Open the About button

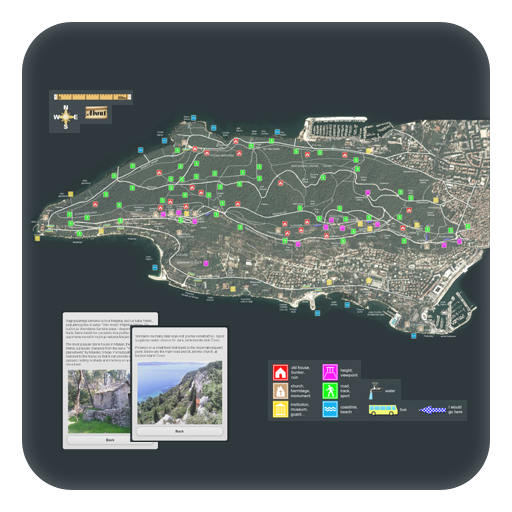(x=96, y=113)
